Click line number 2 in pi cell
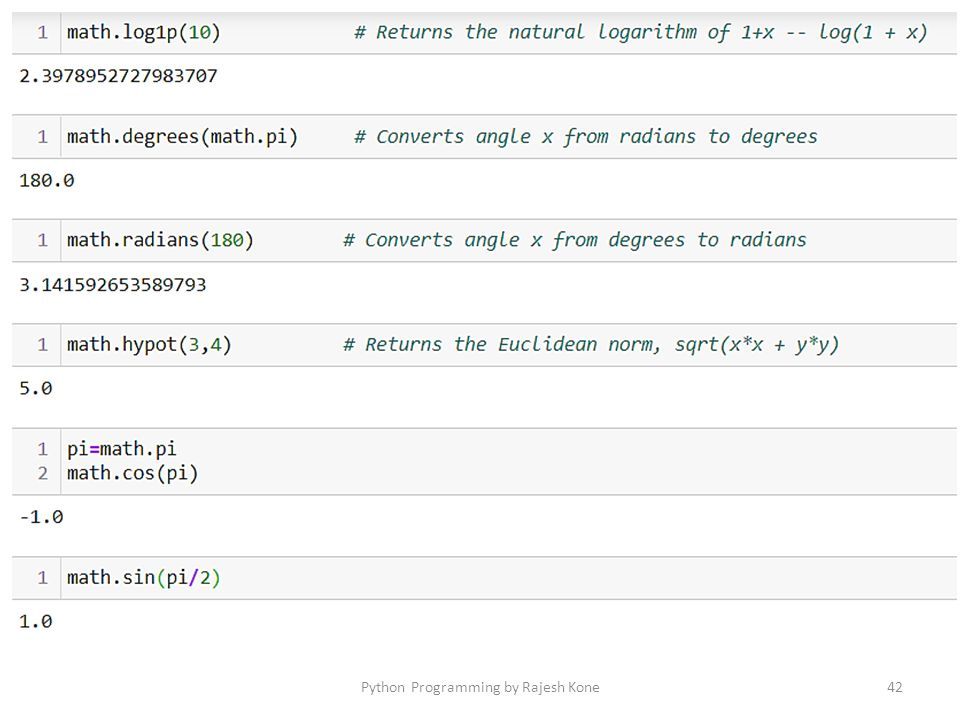 42,473
